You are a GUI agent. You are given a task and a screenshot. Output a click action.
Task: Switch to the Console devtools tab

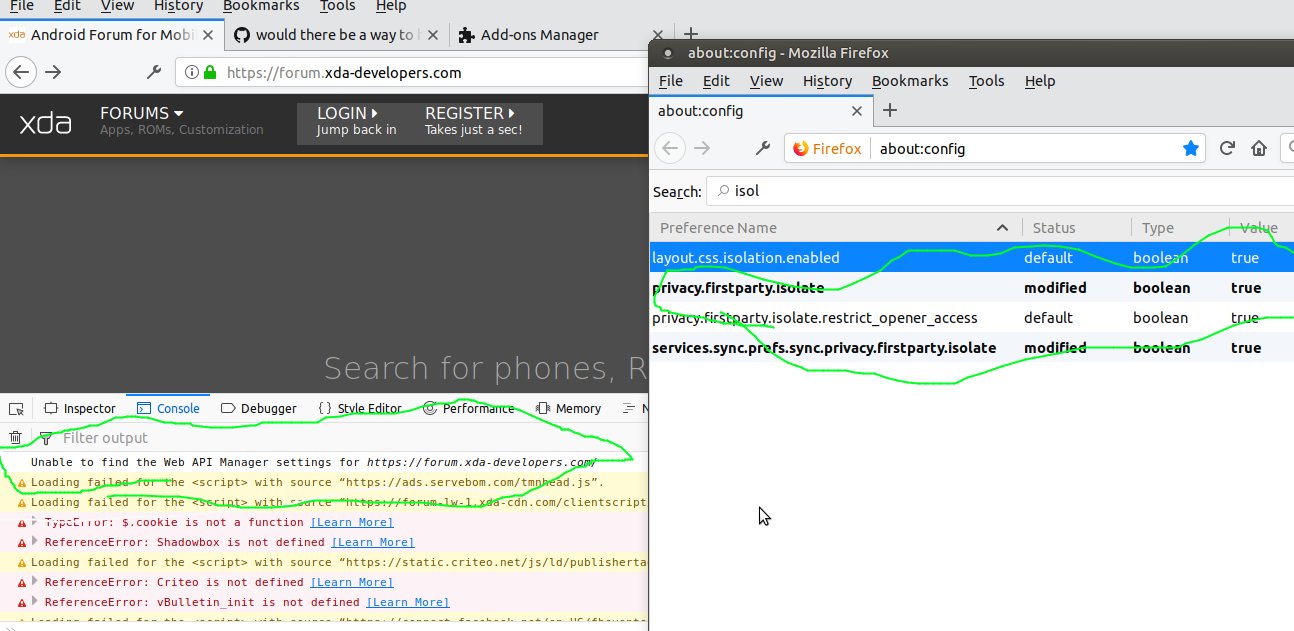click(167, 408)
